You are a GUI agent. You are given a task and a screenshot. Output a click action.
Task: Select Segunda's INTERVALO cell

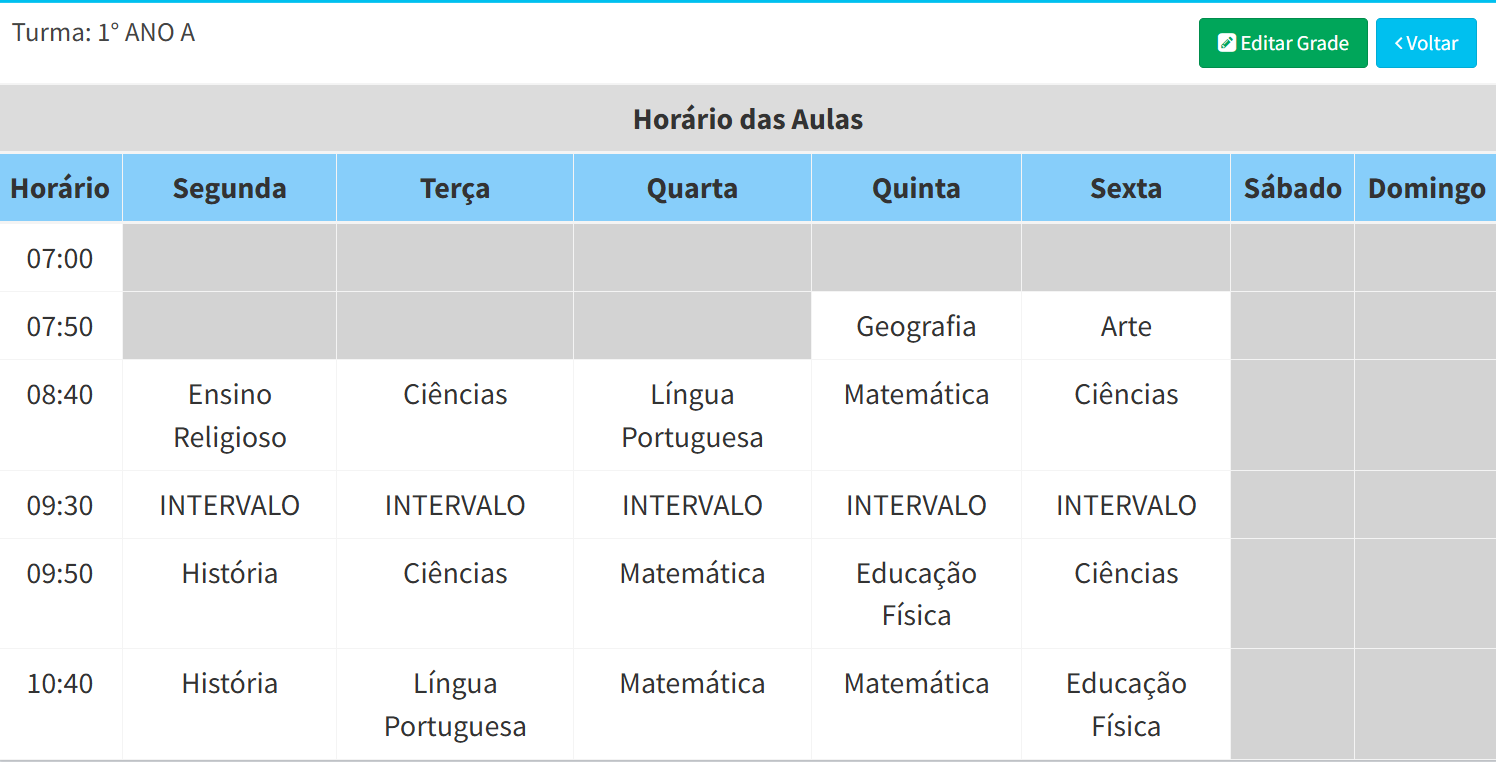[x=229, y=505]
